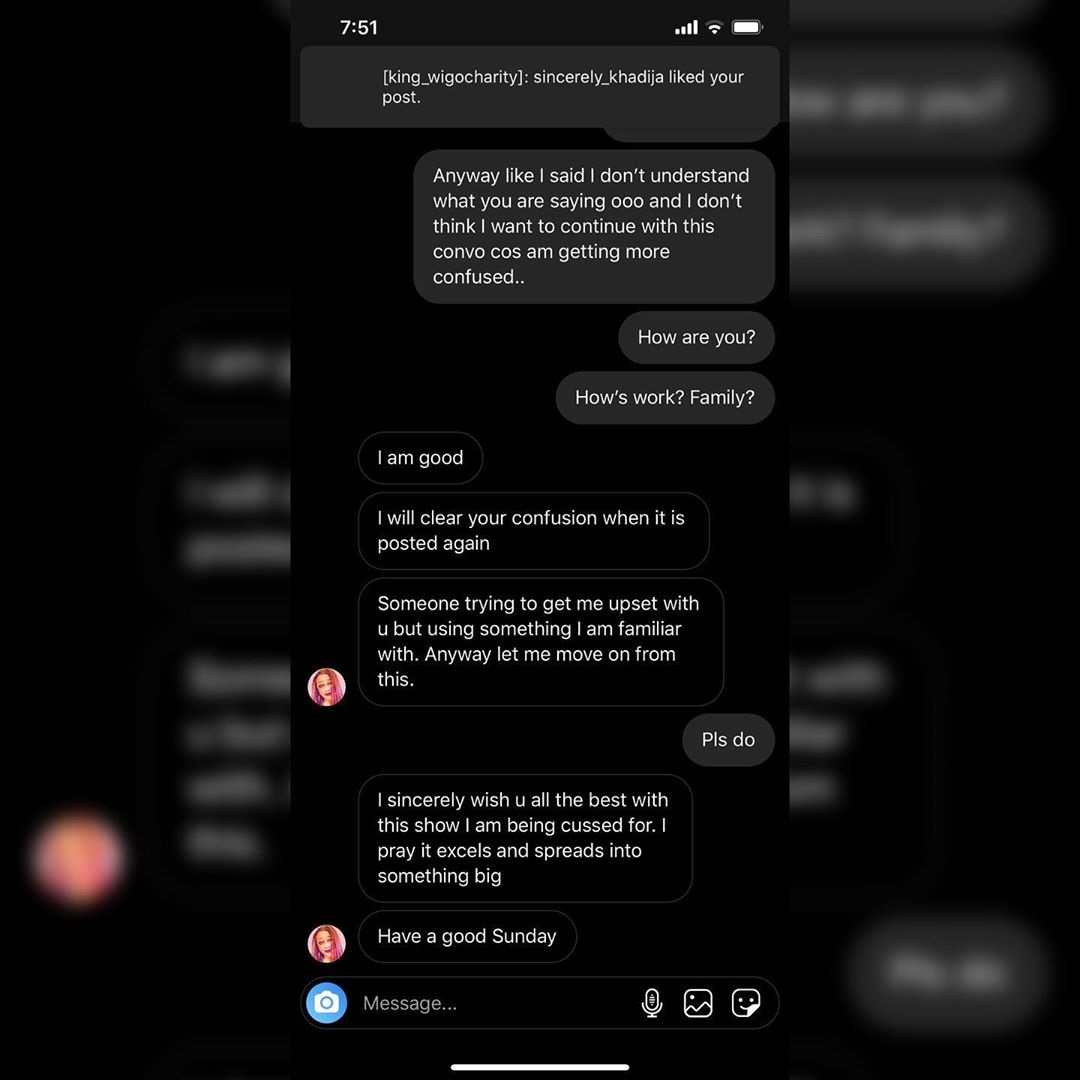Open the king_wigocharity like notification banner
1080x1080 pixels.
(x=540, y=87)
